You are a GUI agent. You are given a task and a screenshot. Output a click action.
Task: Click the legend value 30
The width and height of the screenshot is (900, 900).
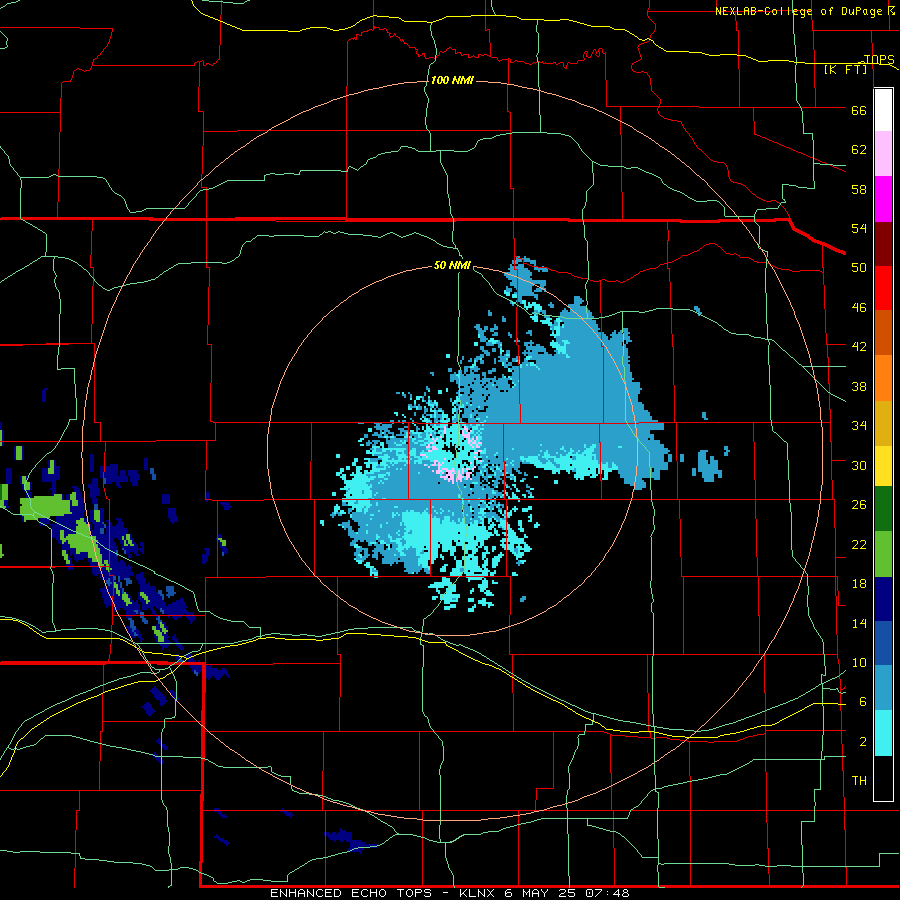(859, 465)
